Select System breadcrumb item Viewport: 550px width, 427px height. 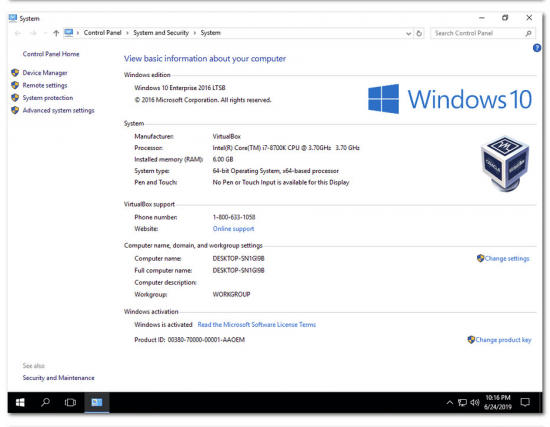click(210, 33)
